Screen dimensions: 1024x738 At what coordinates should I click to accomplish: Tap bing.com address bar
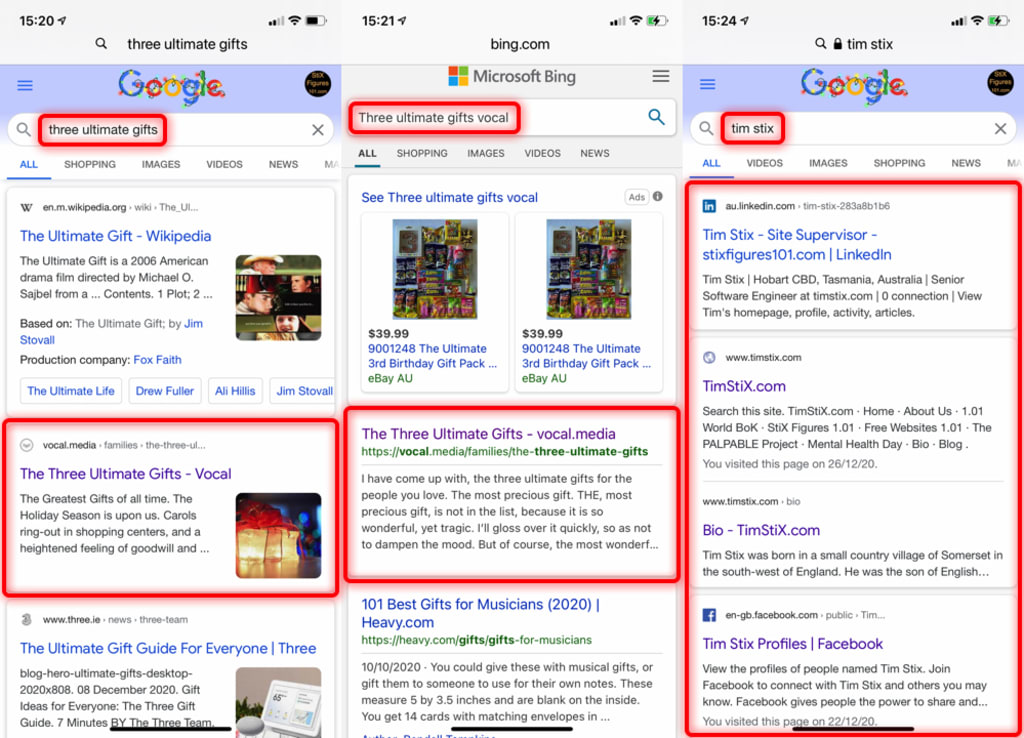tap(520, 44)
